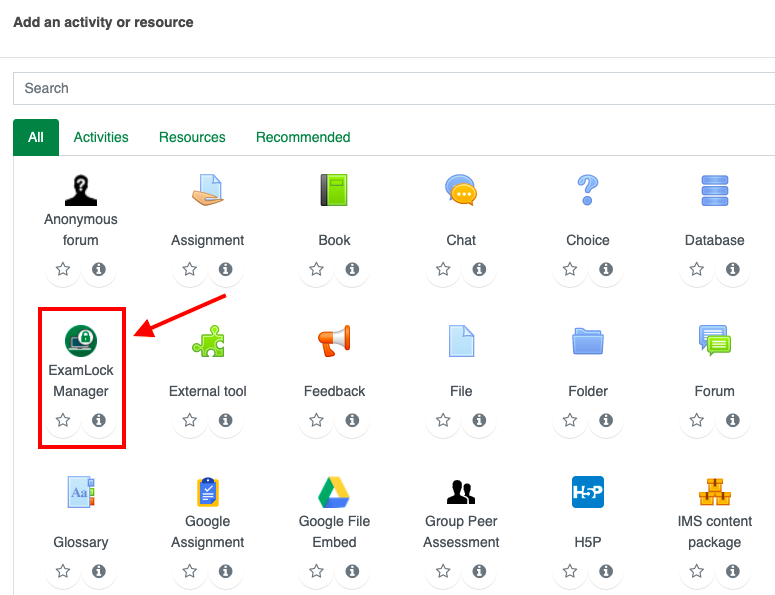Open information about Folder resource
This screenshot has height=595, width=775.
click(606, 421)
